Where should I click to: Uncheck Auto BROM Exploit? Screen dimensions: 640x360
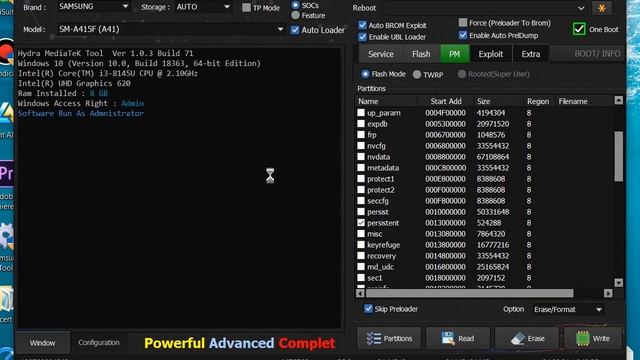(362, 25)
